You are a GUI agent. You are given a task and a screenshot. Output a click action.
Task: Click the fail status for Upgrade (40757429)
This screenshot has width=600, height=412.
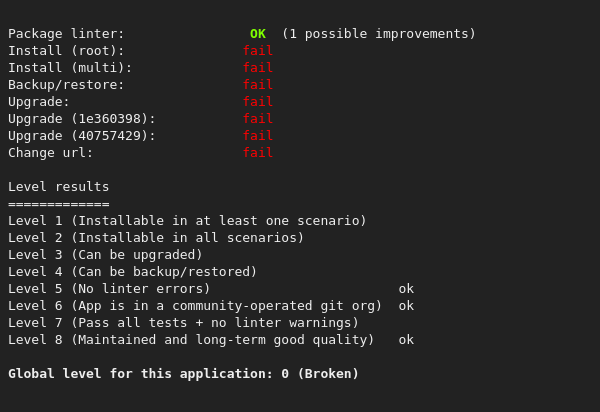[258, 136]
